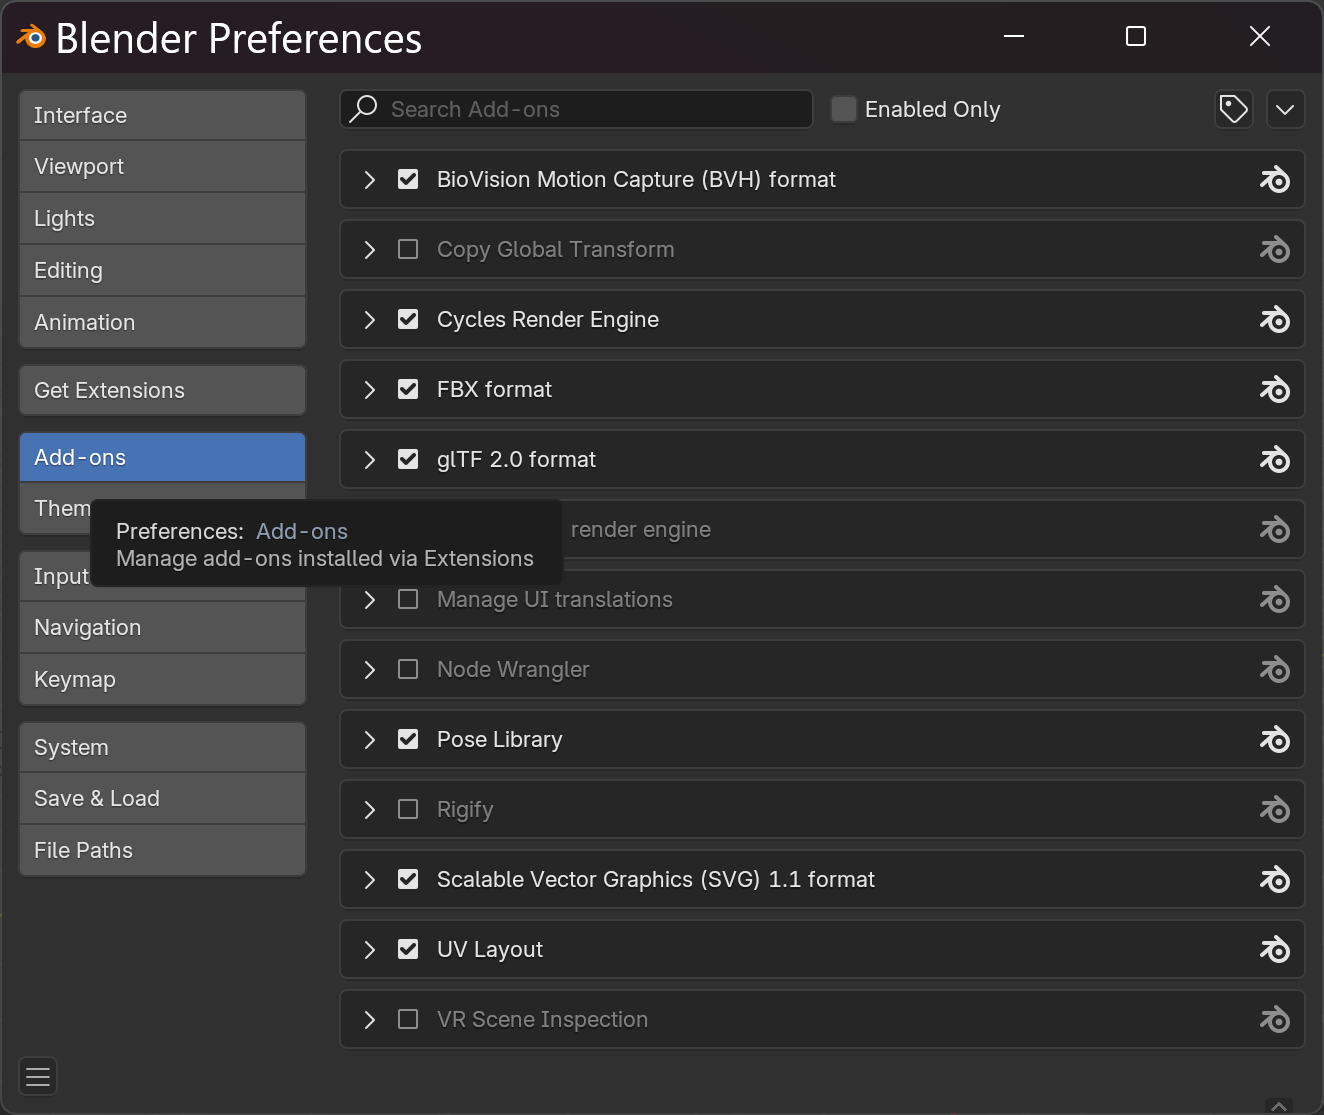
Task: Expand UV Layout details
Action: (x=370, y=949)
